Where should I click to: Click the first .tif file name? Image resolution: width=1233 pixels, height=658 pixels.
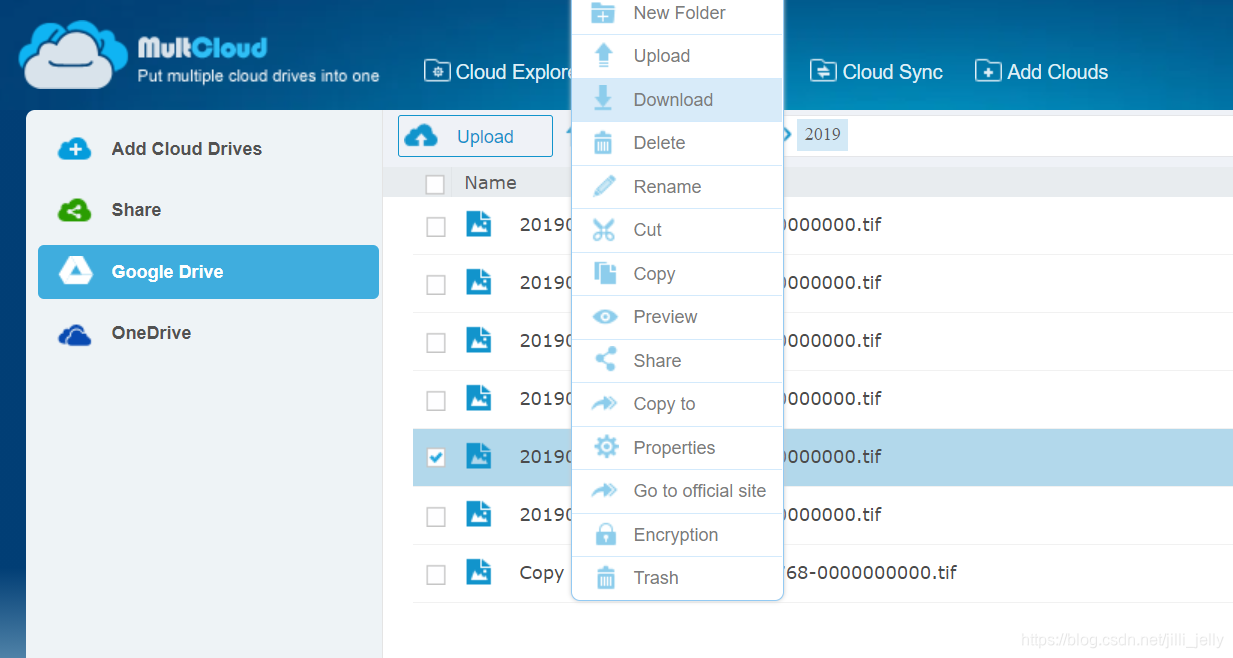(x=700, y=225)
